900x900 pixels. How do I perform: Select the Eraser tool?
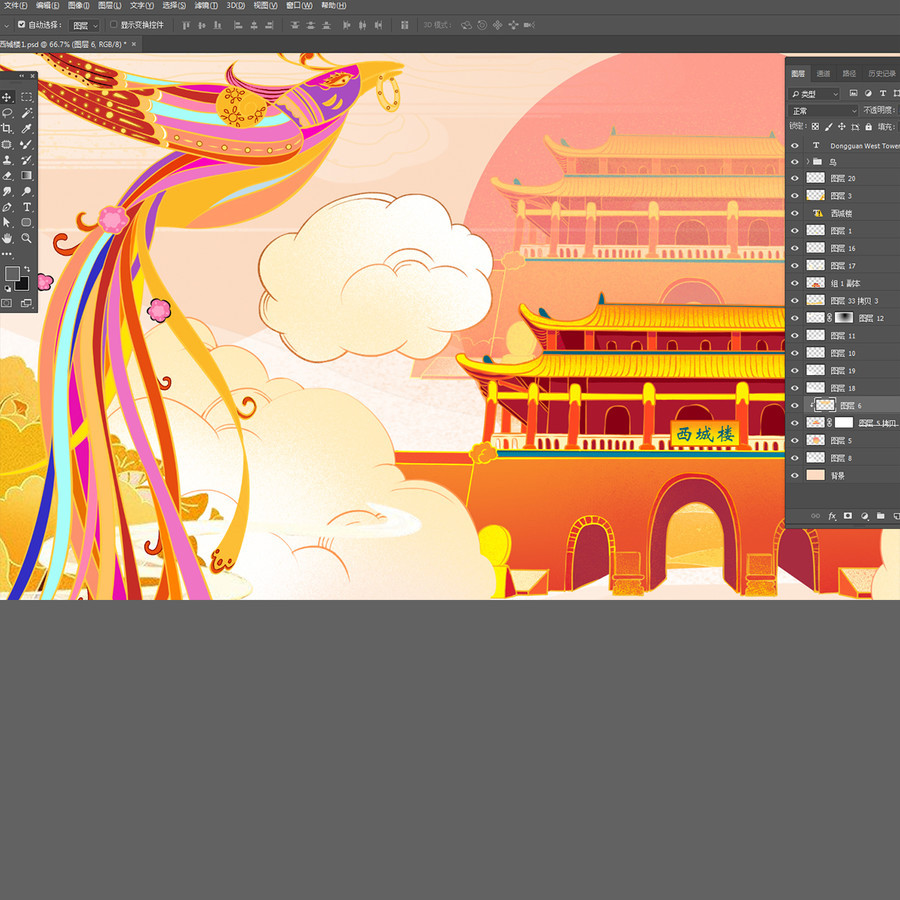click(7, 176)
